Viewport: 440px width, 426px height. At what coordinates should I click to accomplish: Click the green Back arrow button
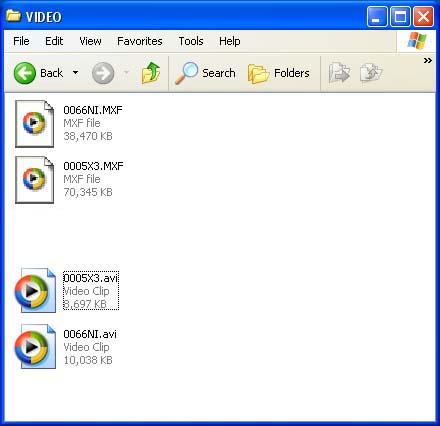click(x=25, y=73)
